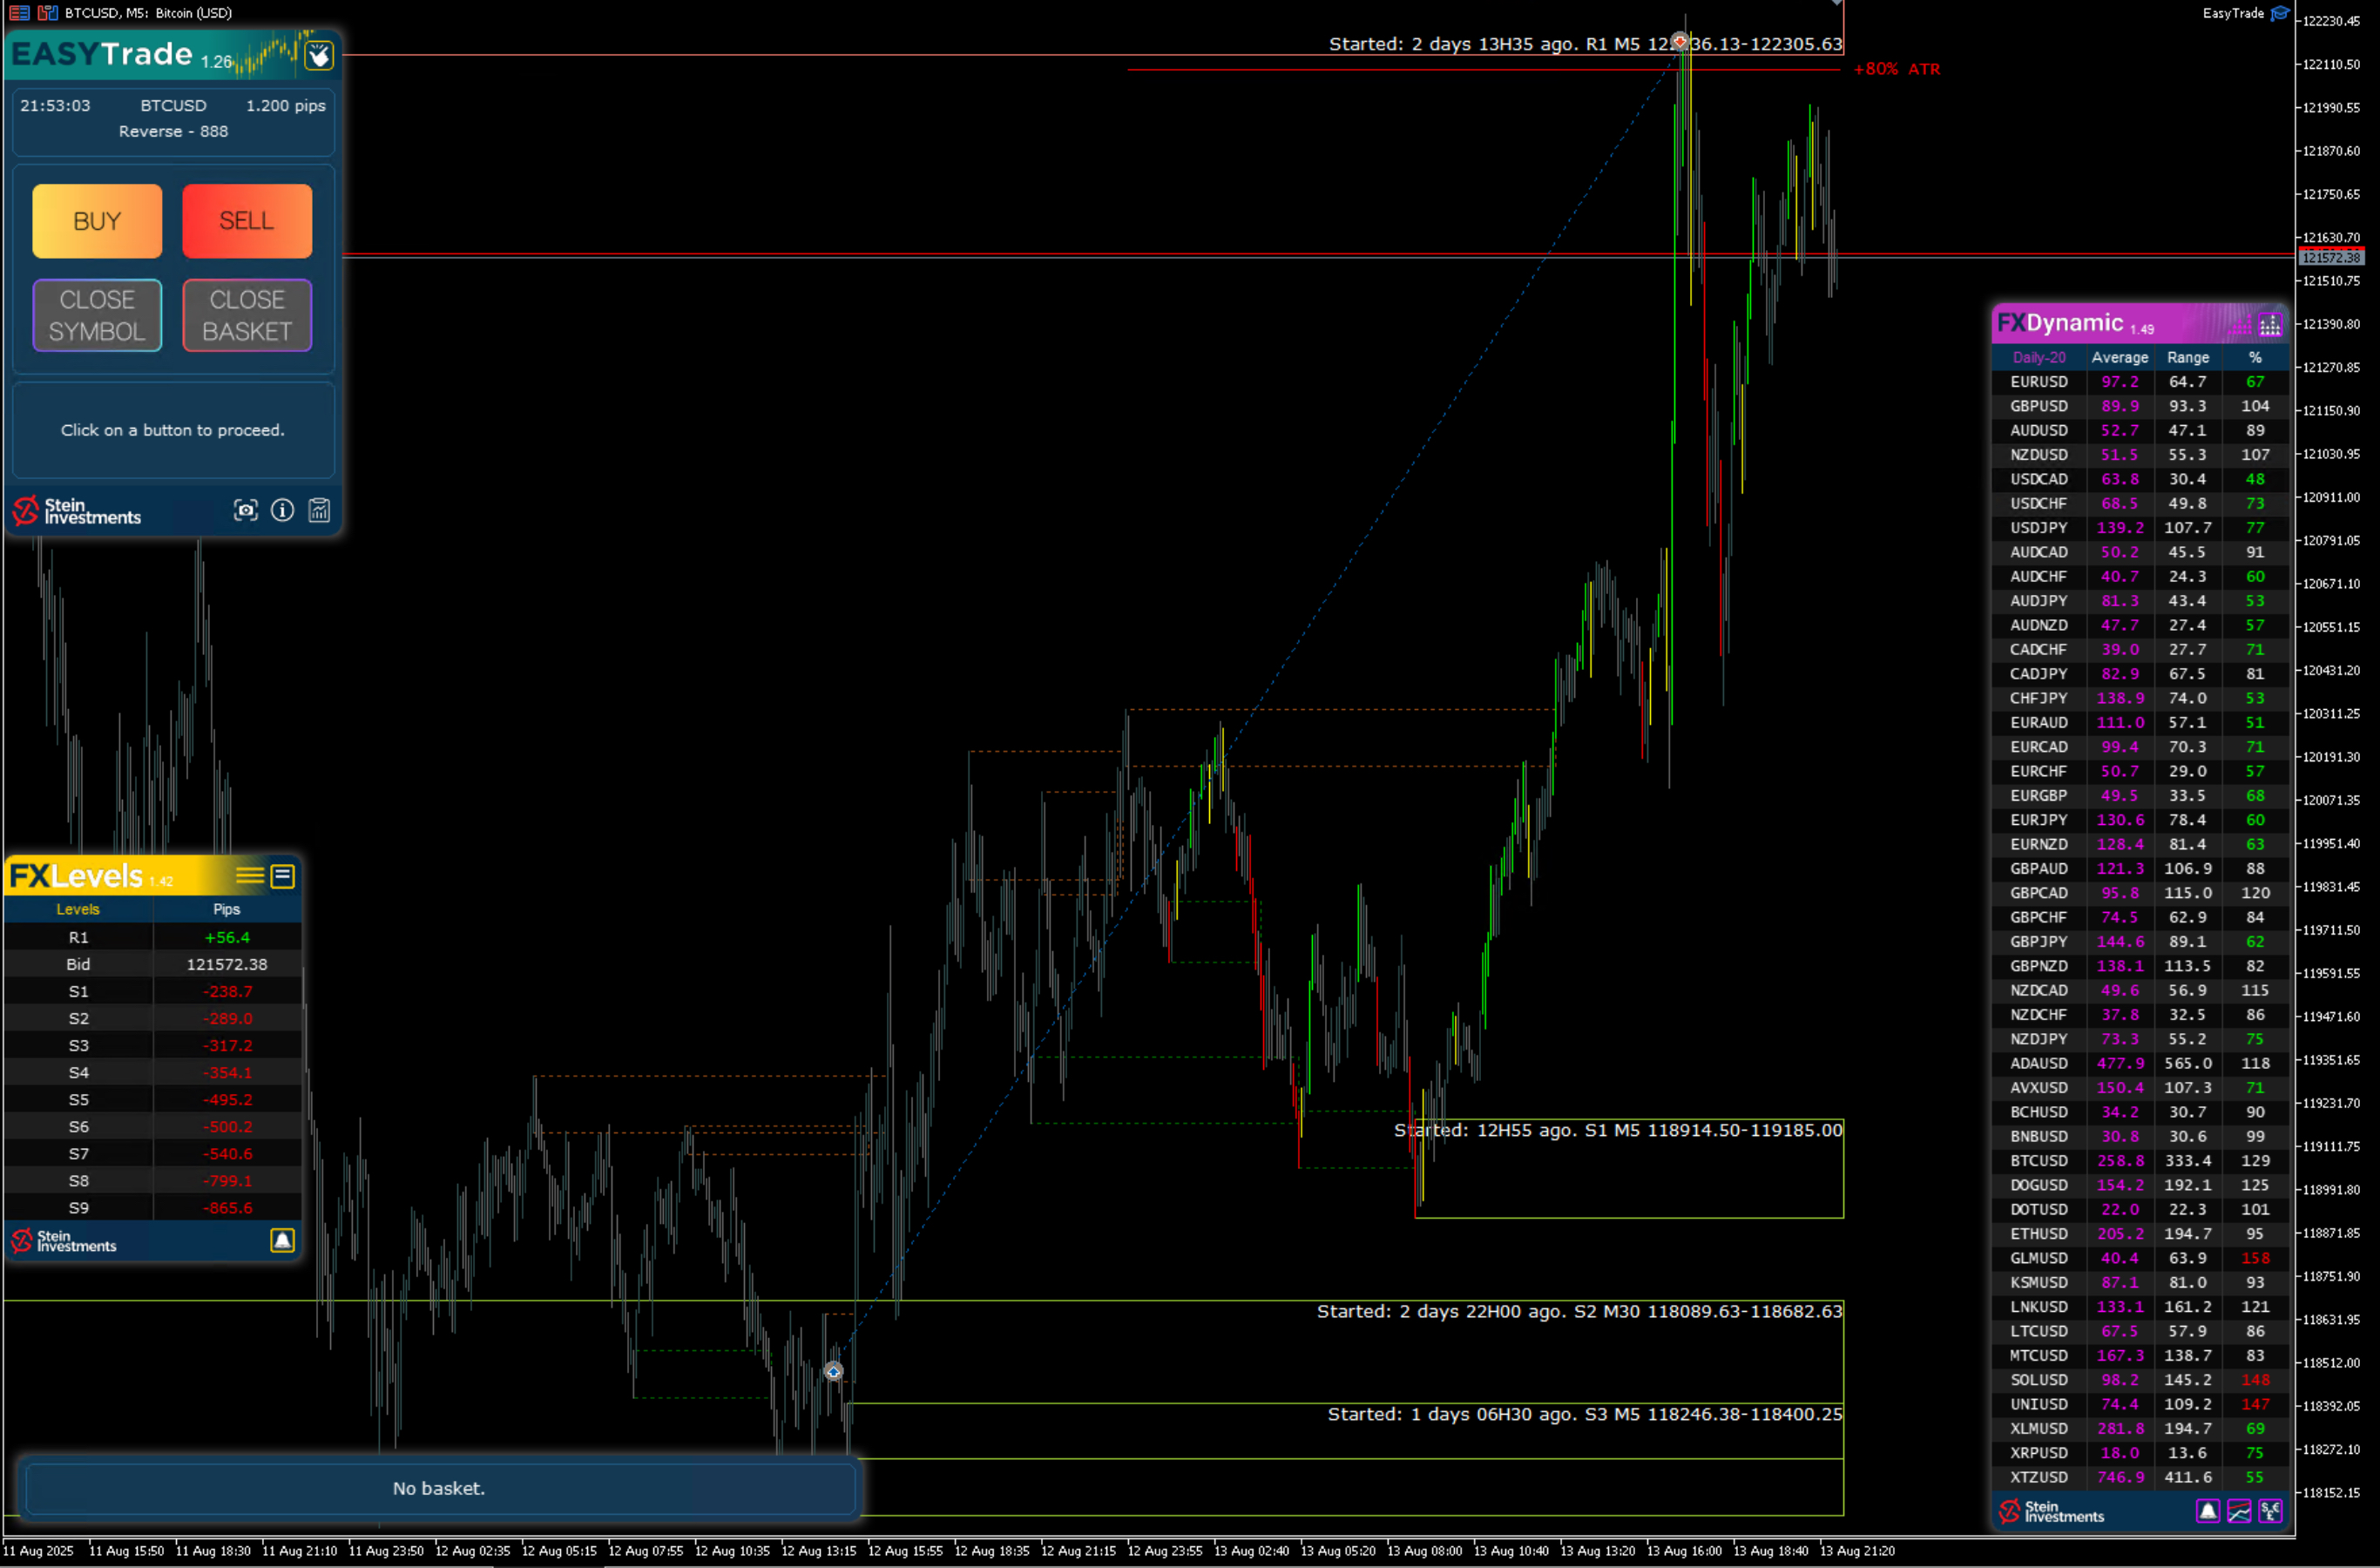Image resolution: width=2380 pixels, height=1568 pixels.
Task: Click the current price marker 121572.38 on scale
Action: tap(2330, 258)
